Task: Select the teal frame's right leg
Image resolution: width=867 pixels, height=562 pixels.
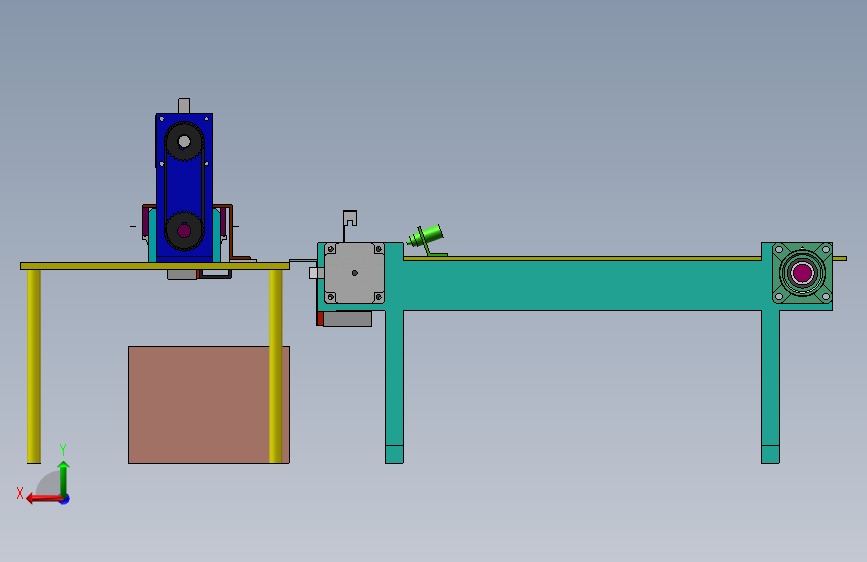Action: 770,387
